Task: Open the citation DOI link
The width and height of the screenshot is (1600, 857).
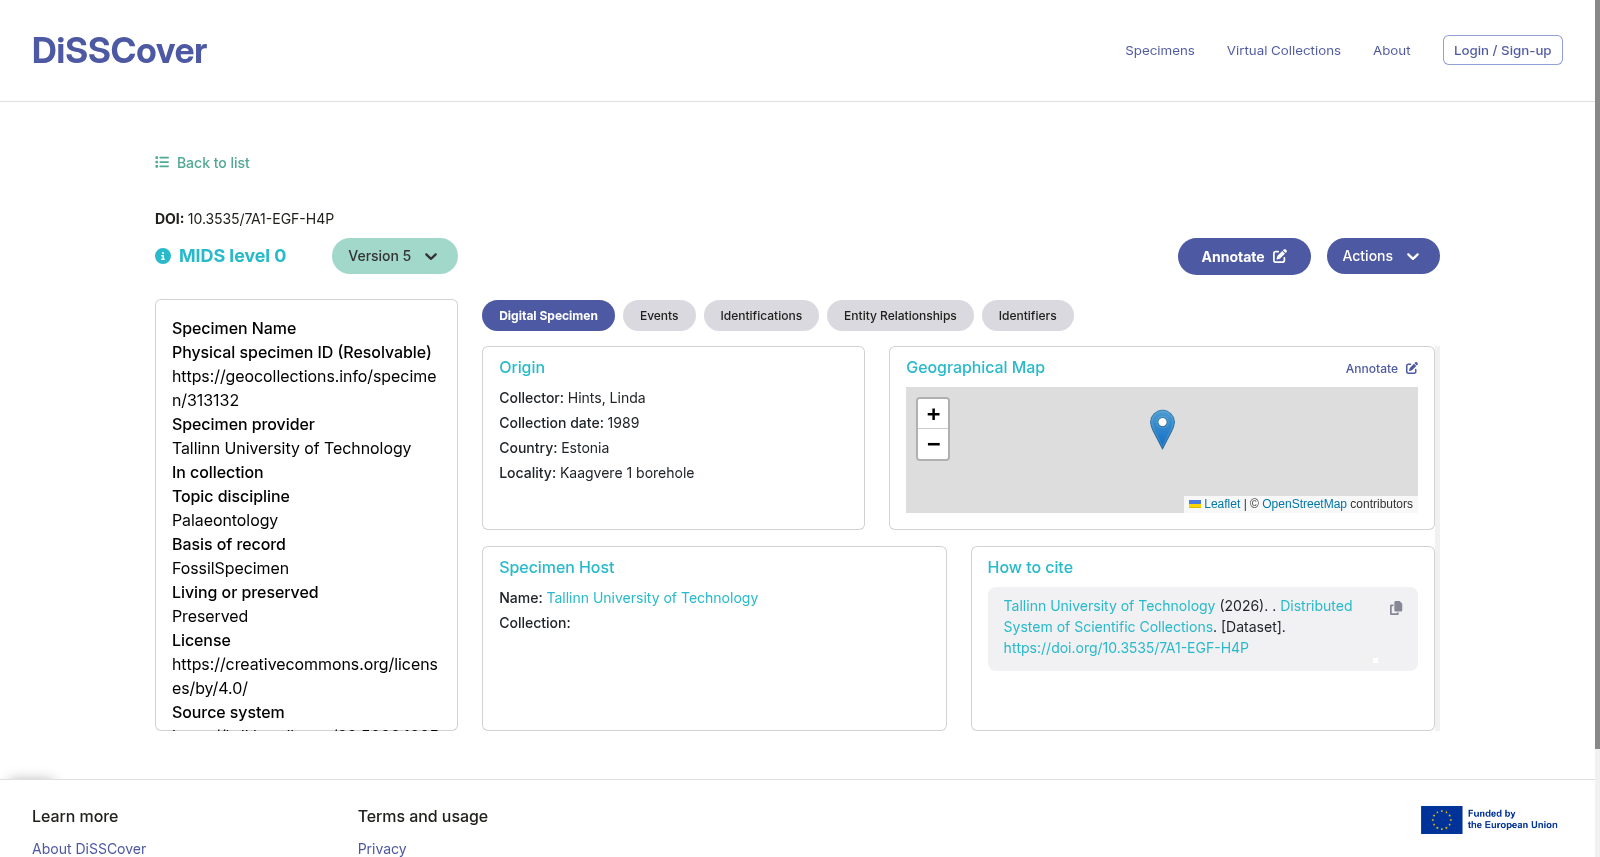Action: (x=1126, y=648)
